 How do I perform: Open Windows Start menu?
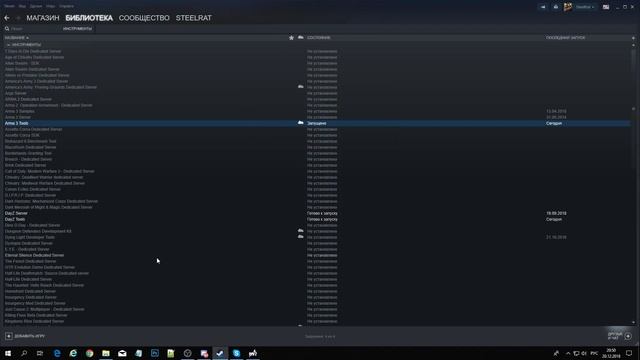[8, 353]
